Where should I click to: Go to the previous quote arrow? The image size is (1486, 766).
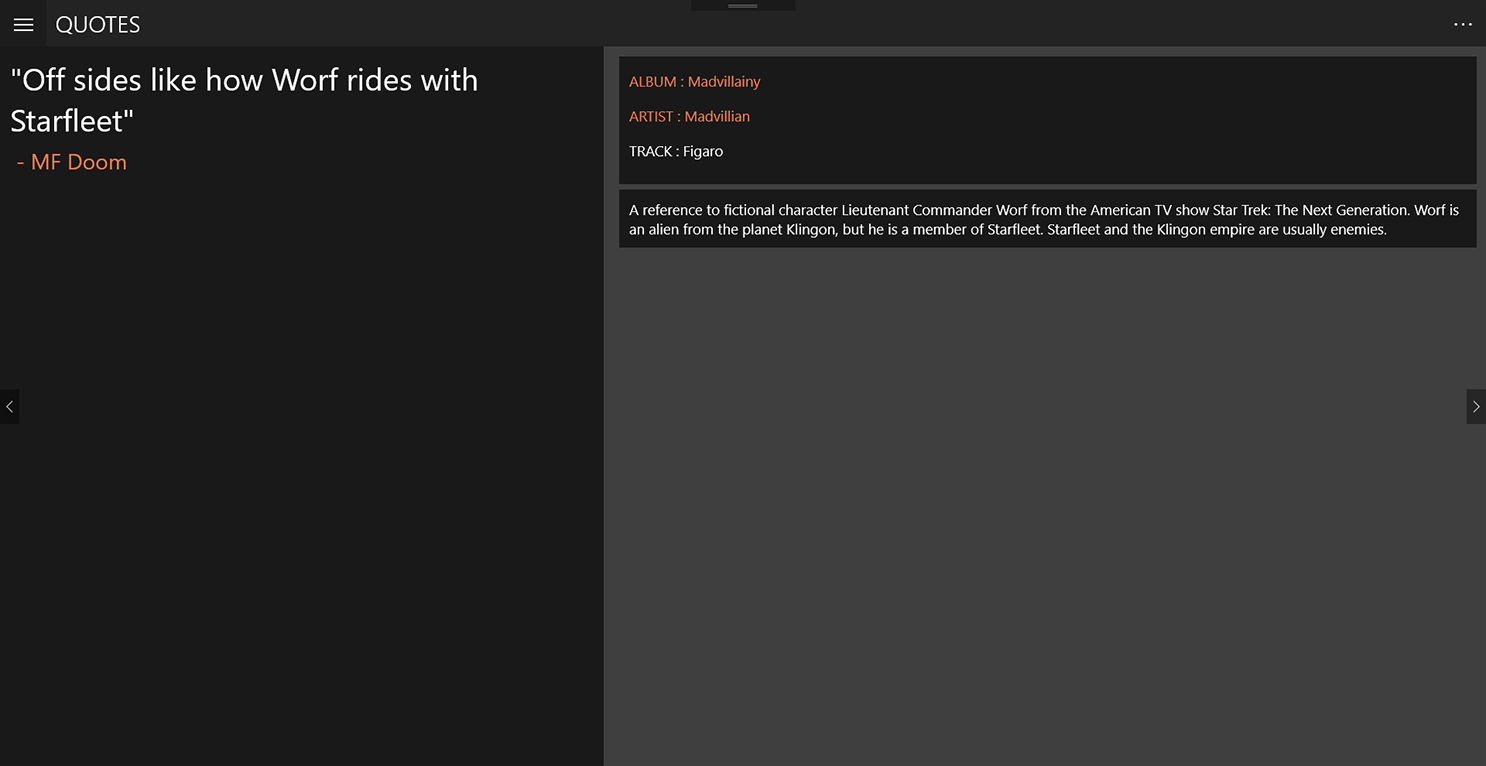9,407
